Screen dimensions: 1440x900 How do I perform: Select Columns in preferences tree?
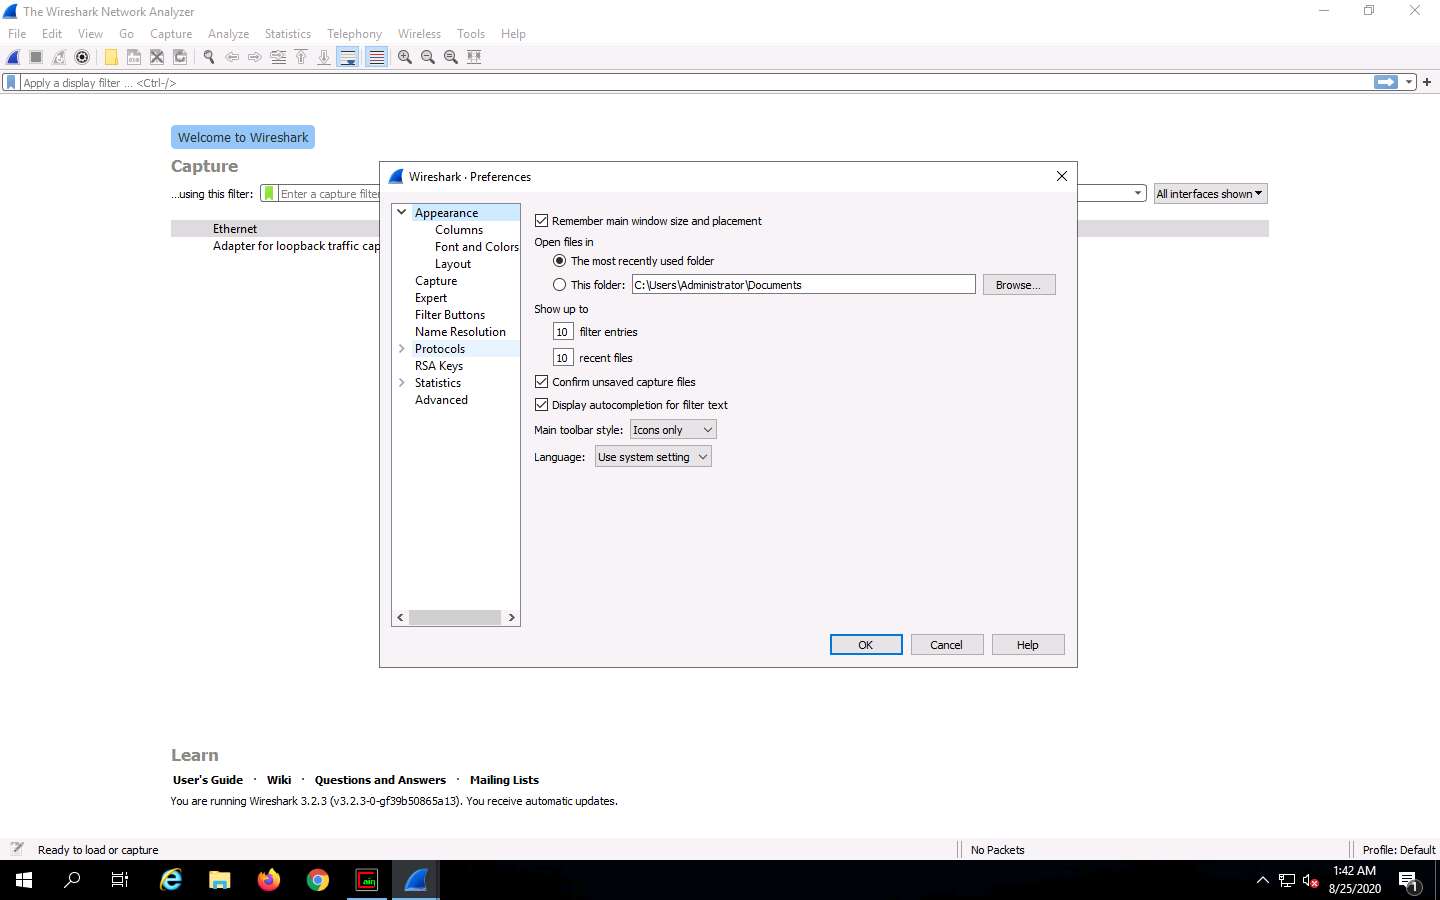(x=459, y=230)
